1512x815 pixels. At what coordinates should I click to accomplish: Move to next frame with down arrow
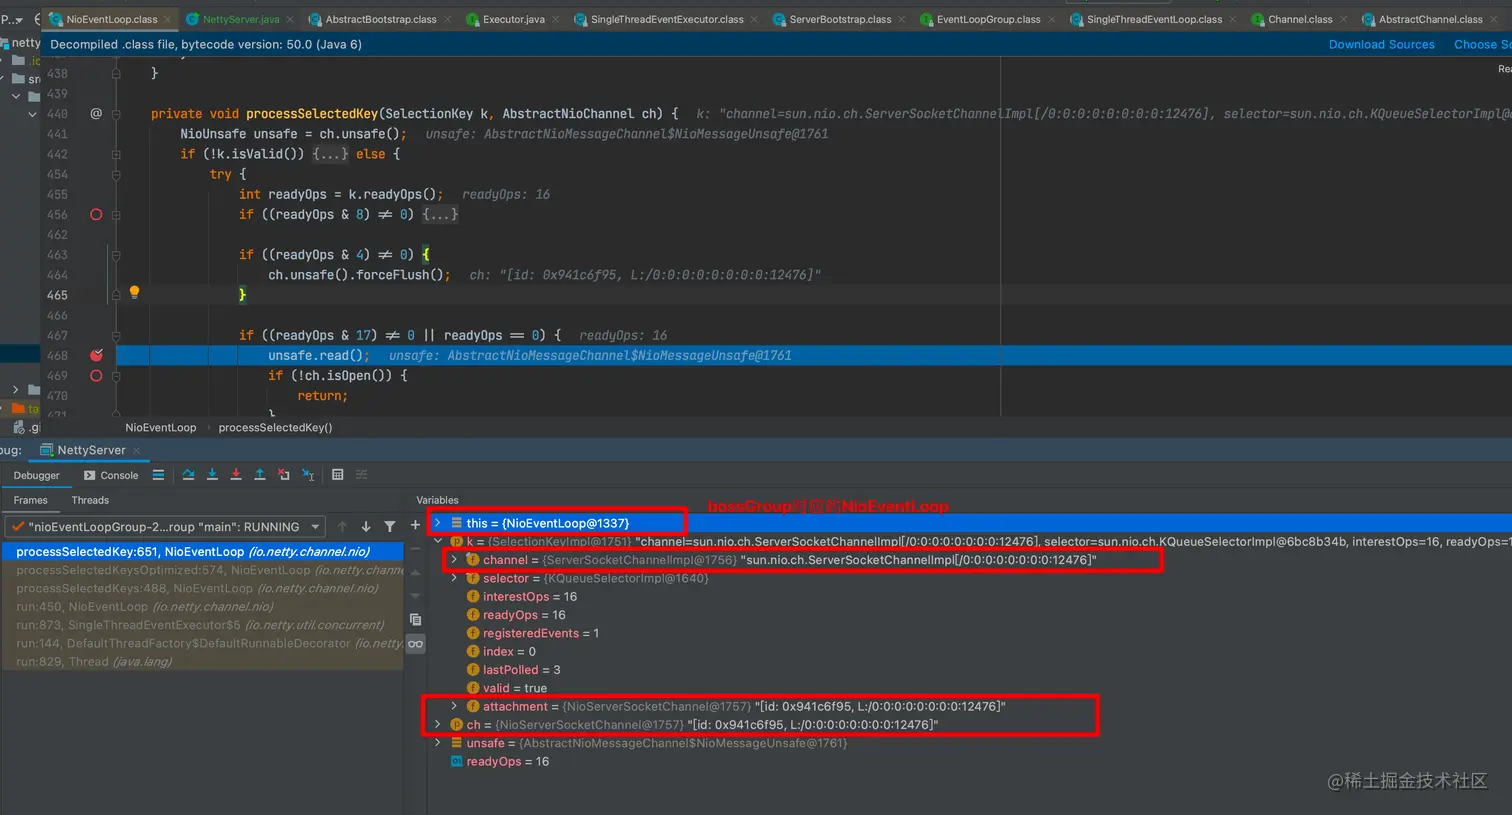366,526
